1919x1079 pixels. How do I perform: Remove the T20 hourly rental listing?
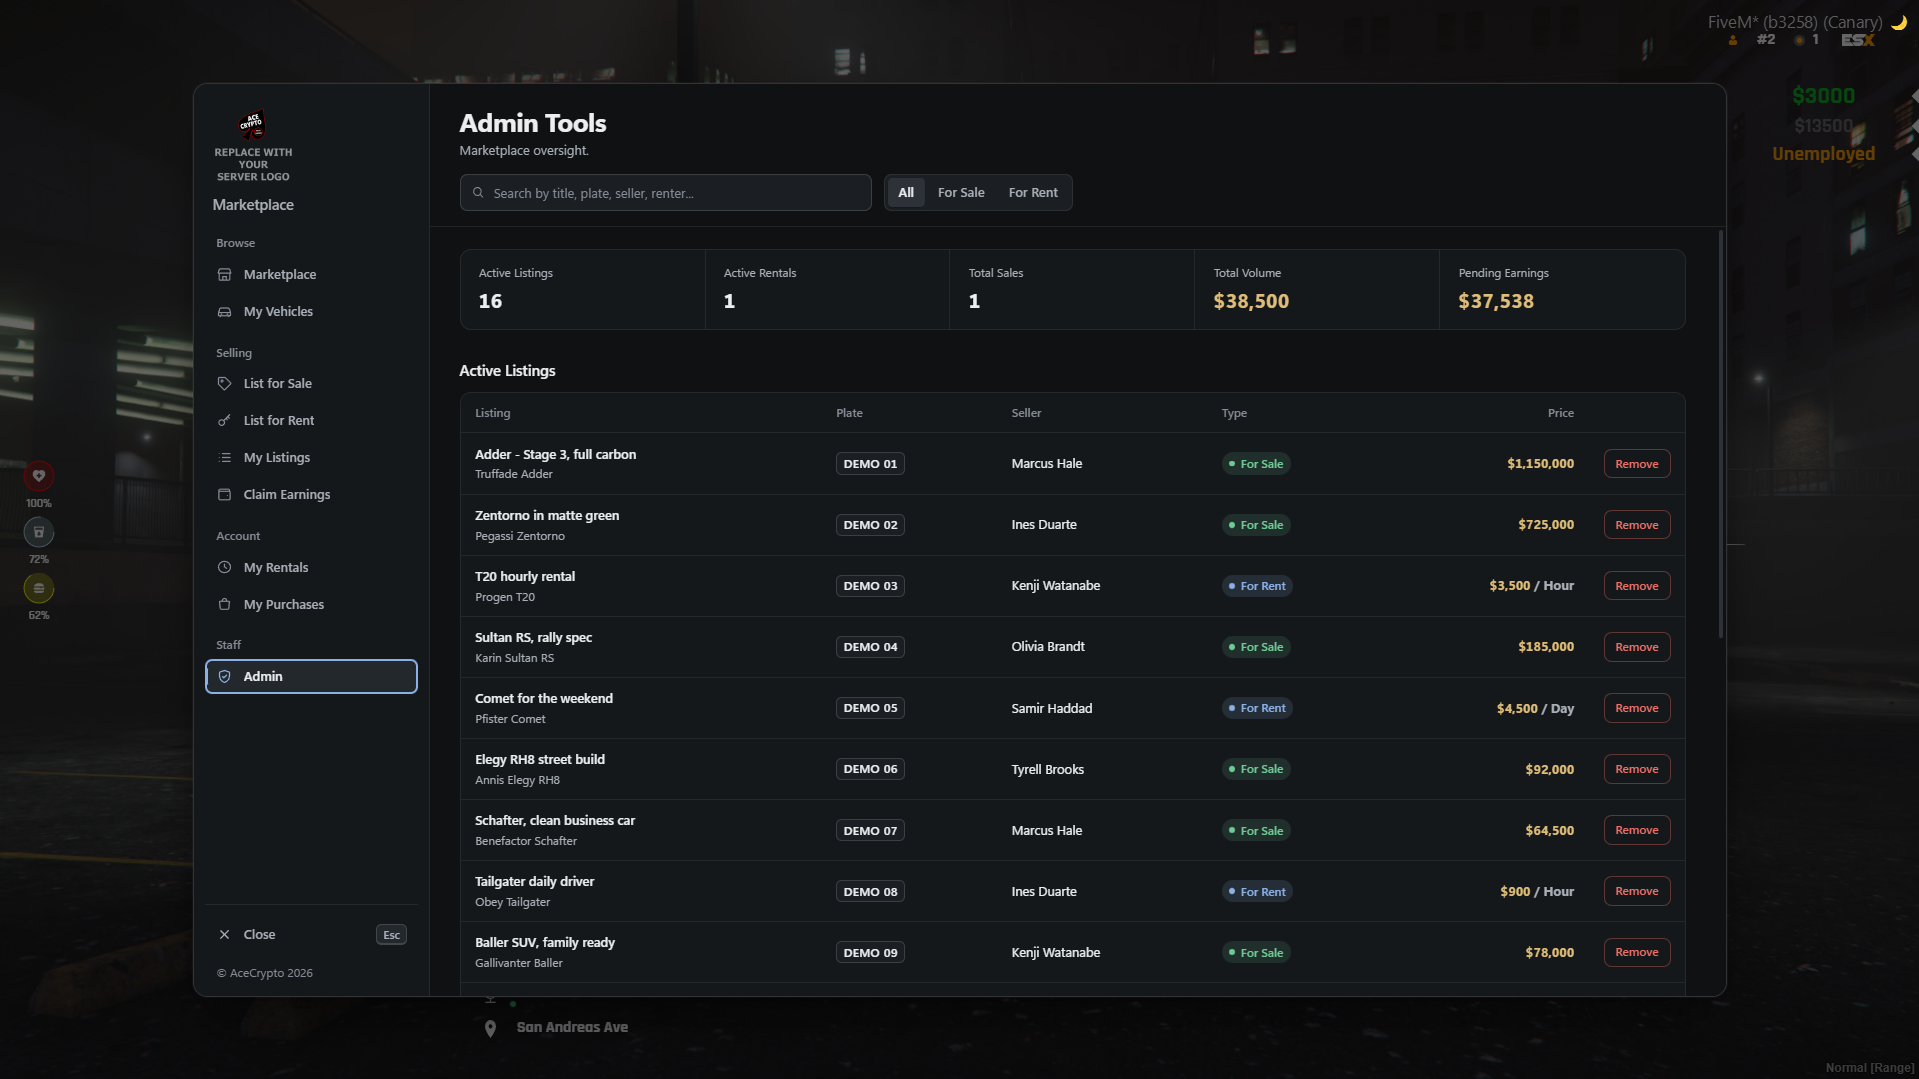1637,585
